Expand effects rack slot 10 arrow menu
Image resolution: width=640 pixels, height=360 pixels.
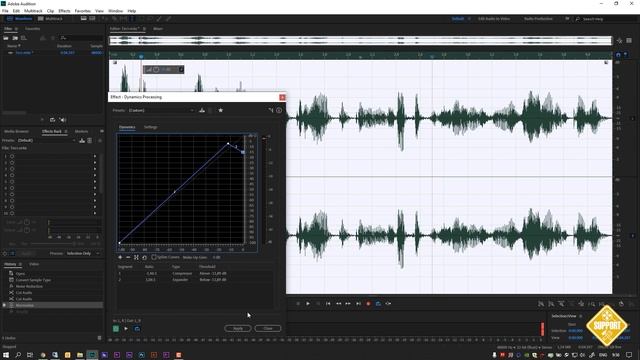(95, 213)
